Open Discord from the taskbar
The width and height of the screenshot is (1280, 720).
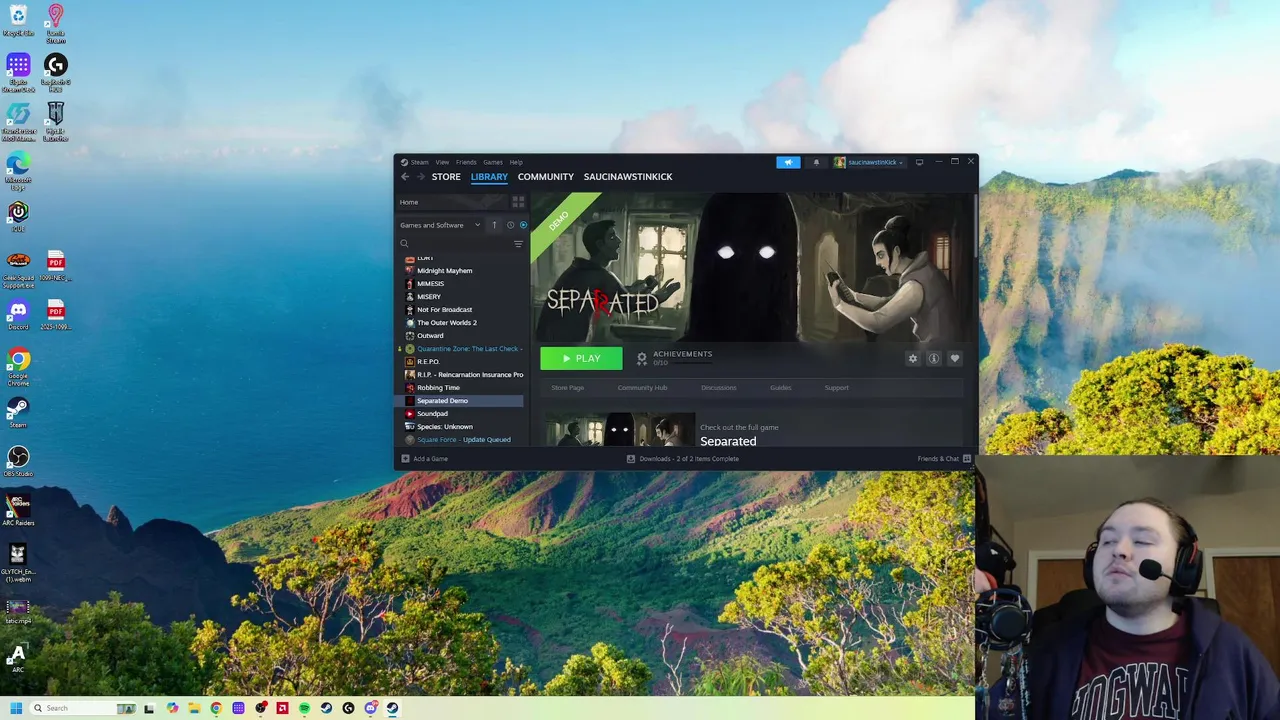[x=370, y=708]
